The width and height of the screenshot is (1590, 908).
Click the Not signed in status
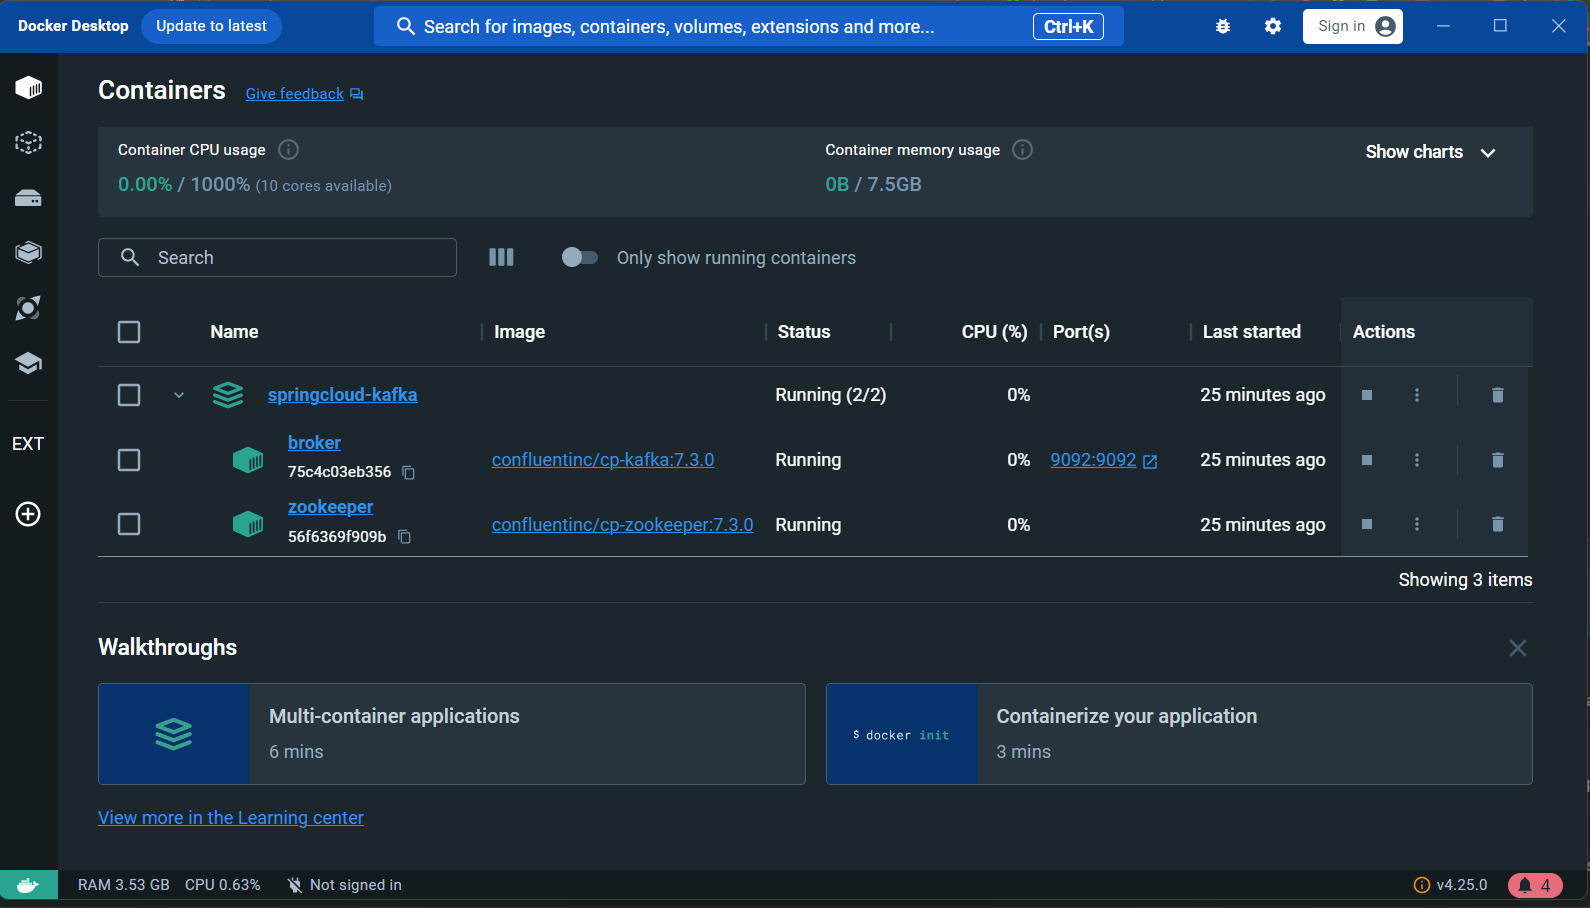[x=344, y=885]
